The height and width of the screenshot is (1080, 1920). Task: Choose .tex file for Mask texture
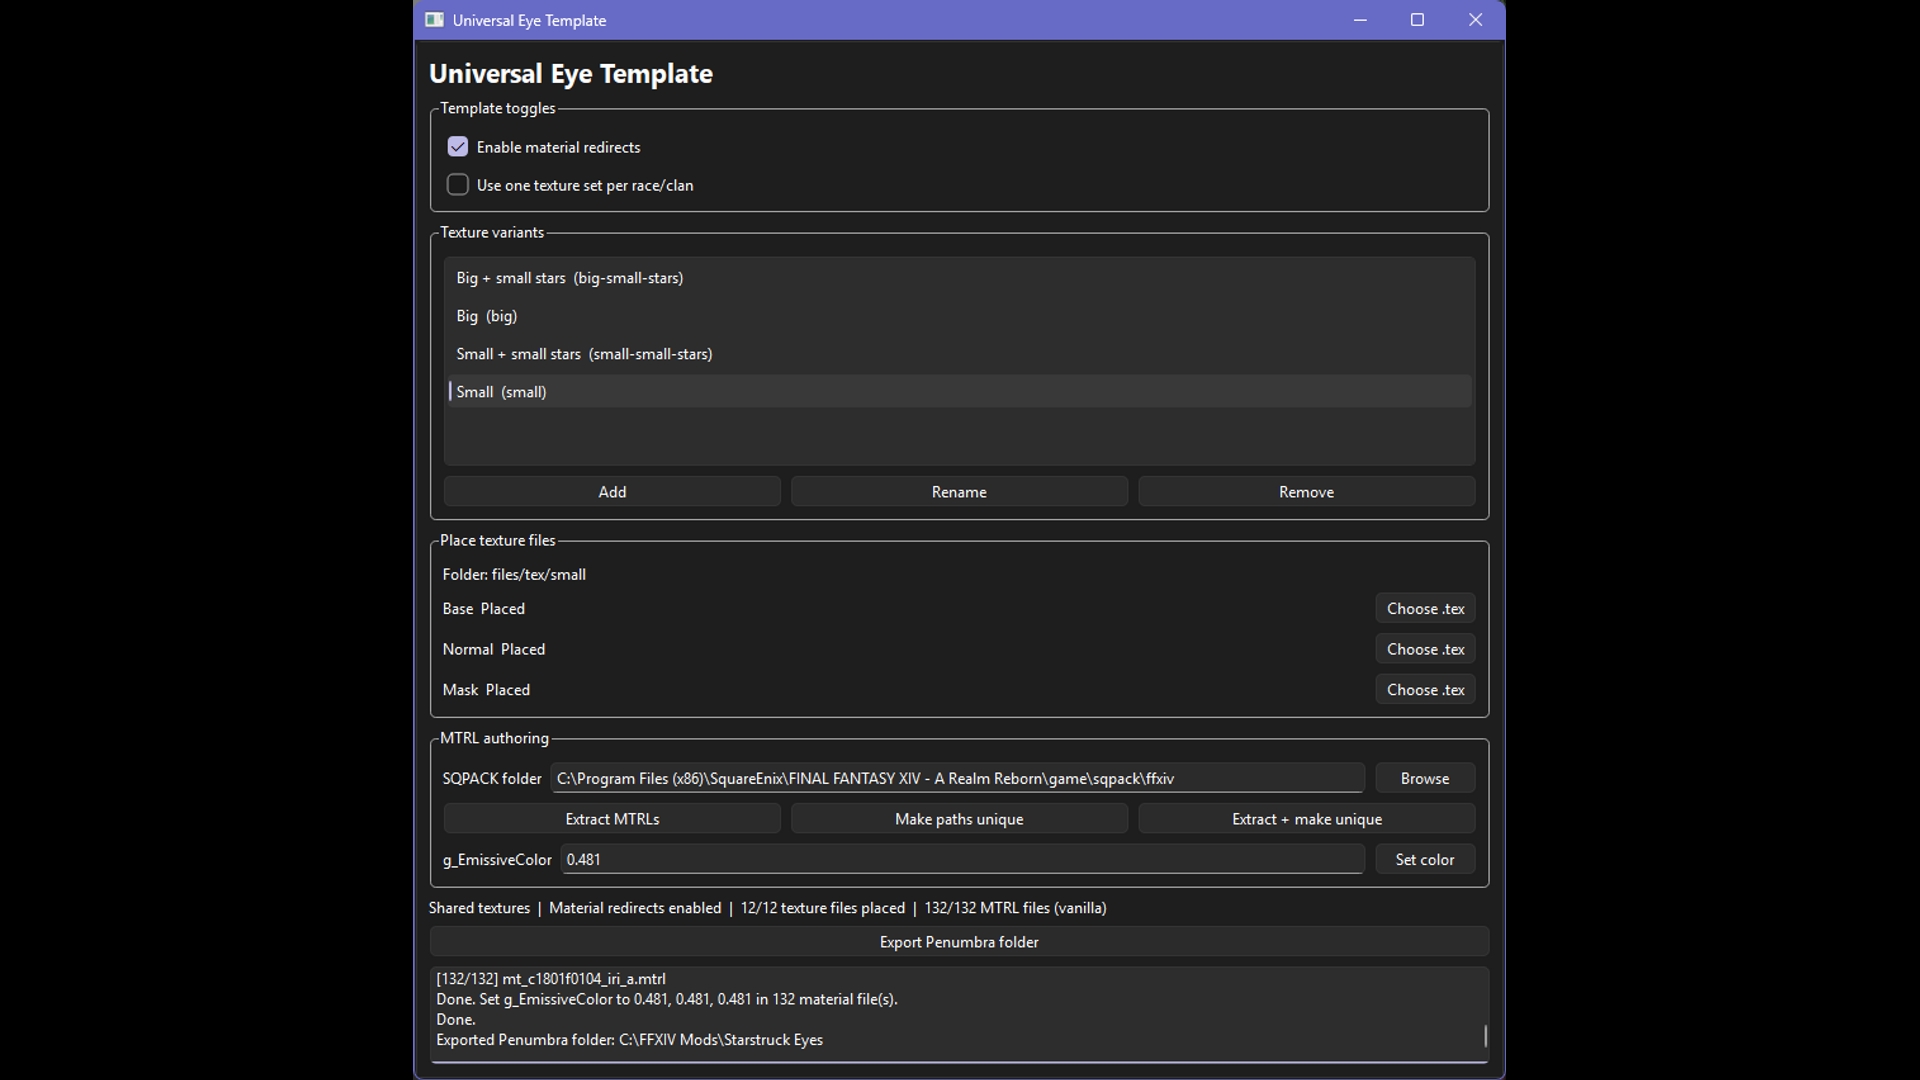[1425, 690]
